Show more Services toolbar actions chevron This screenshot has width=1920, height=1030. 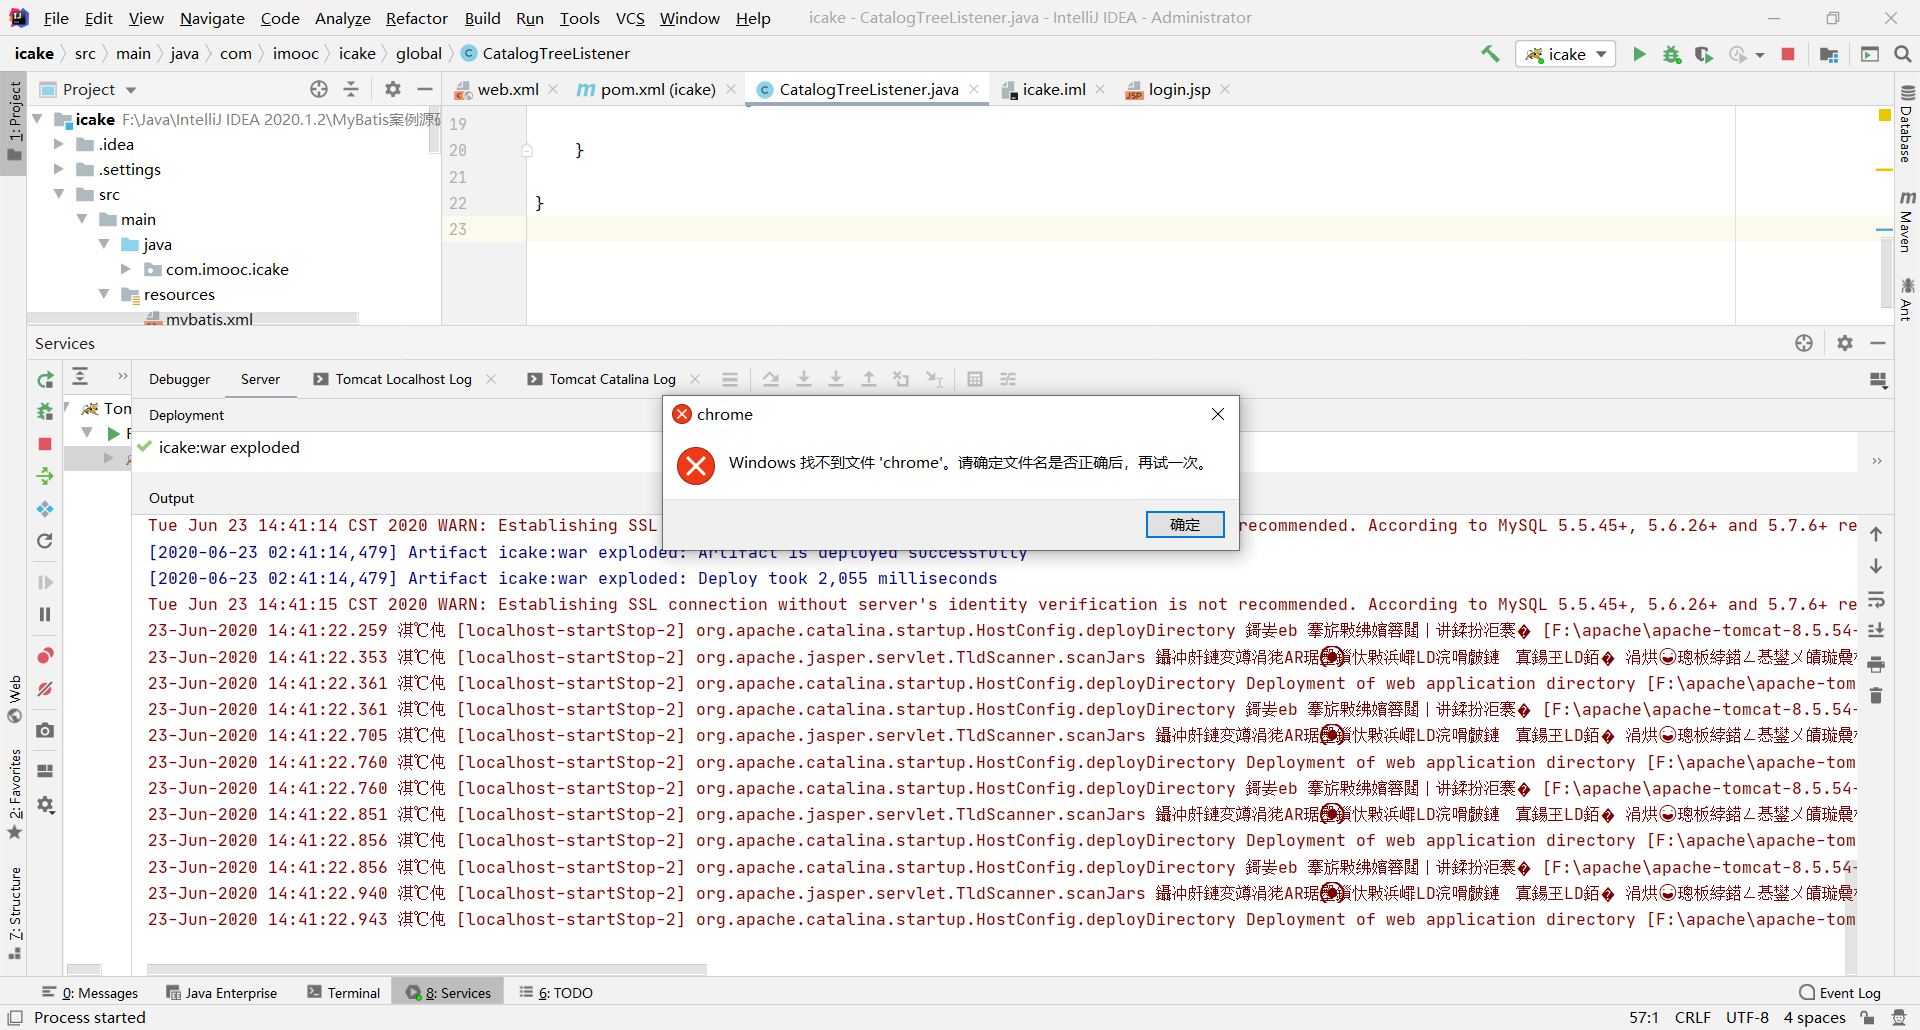pyautogui.click(x=123, y=376)
